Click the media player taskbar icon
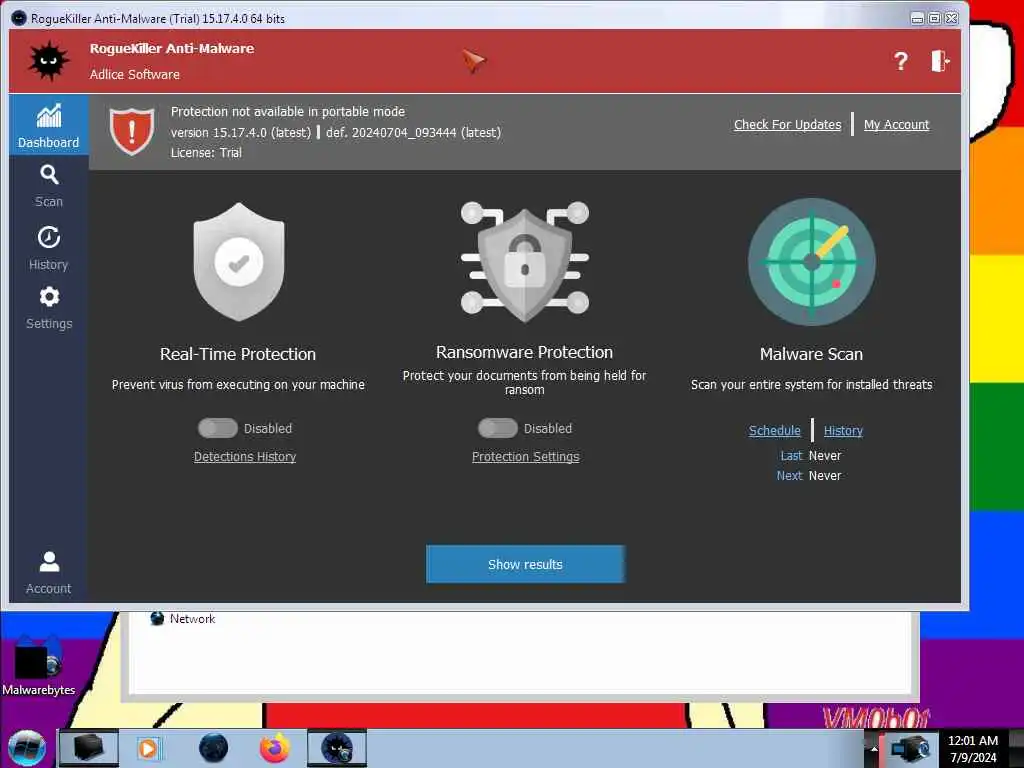Screen dimensions: 1024x768 148,748
